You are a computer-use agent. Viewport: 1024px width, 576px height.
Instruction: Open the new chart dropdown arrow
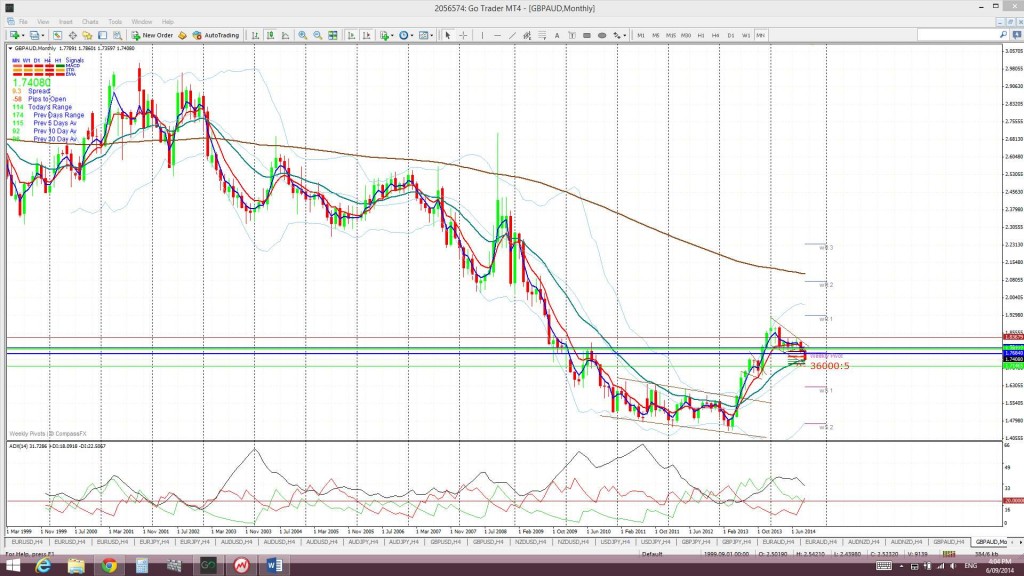[24, 35]
